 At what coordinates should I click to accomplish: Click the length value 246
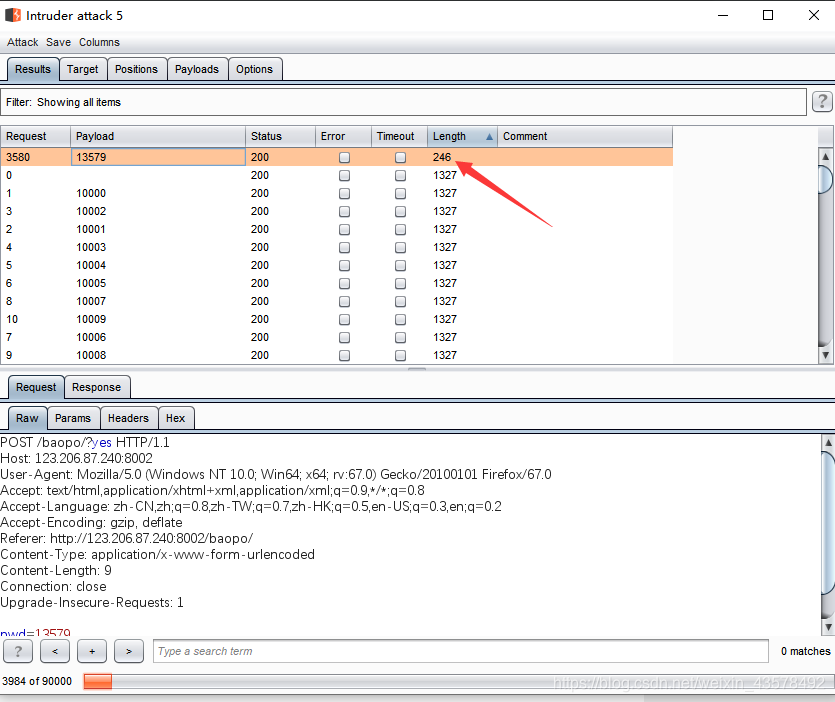[442, 157]
